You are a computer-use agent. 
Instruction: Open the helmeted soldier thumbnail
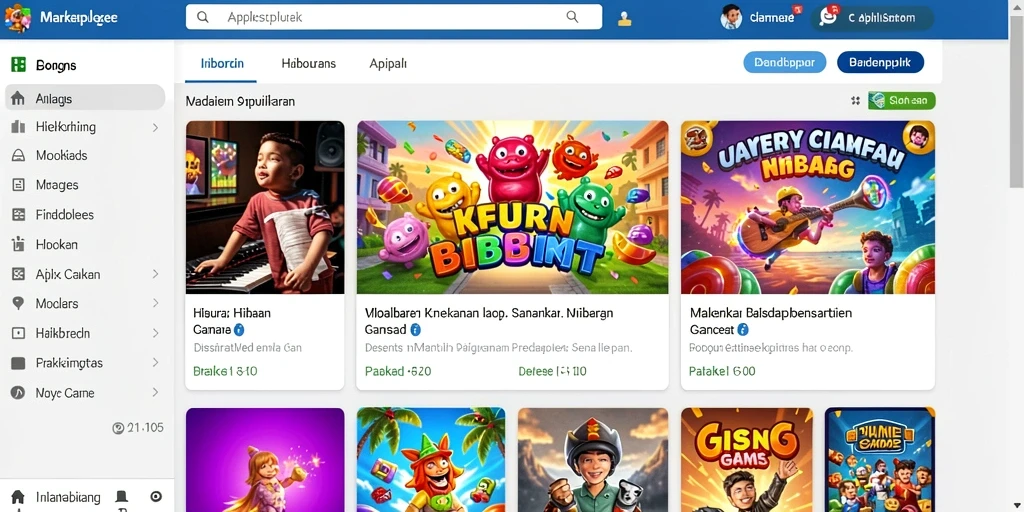[x=593, y=460]
